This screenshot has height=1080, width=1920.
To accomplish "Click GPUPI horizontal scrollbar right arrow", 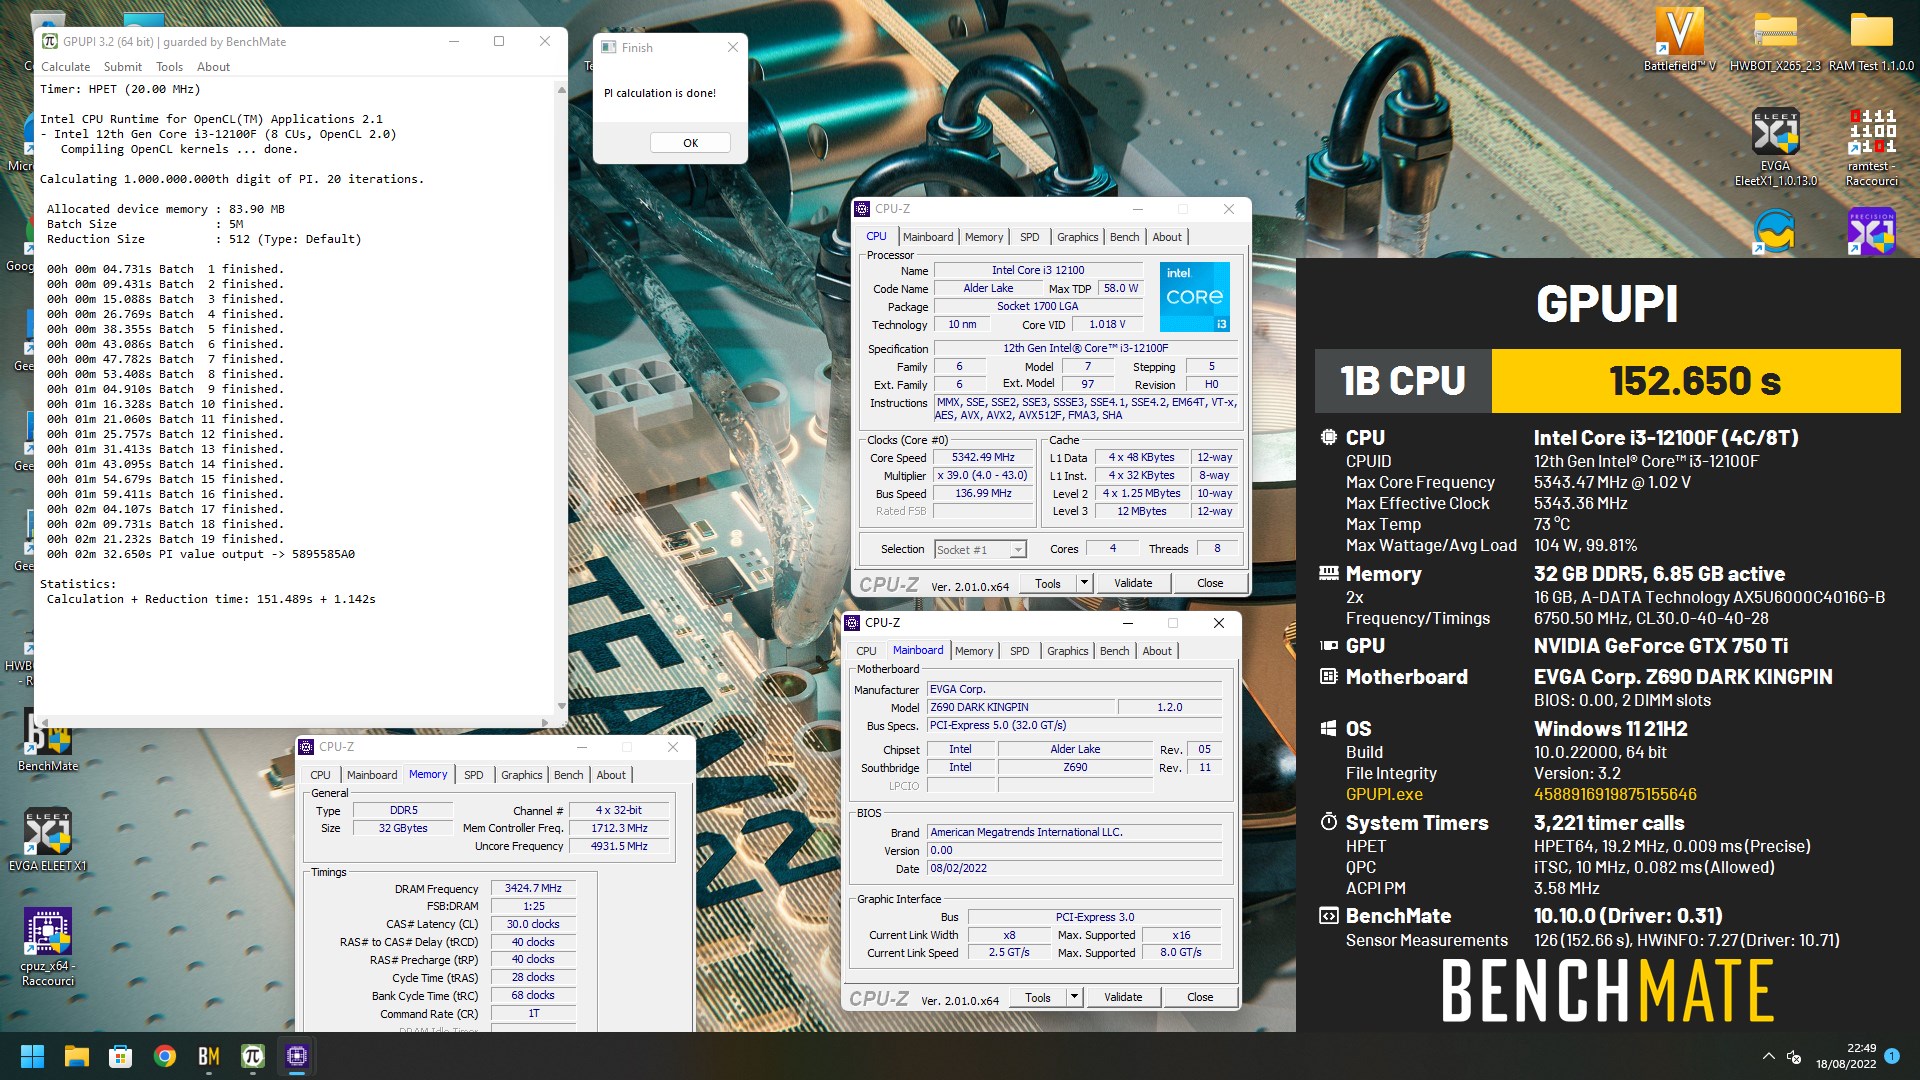I will click(x=544, y=722).
